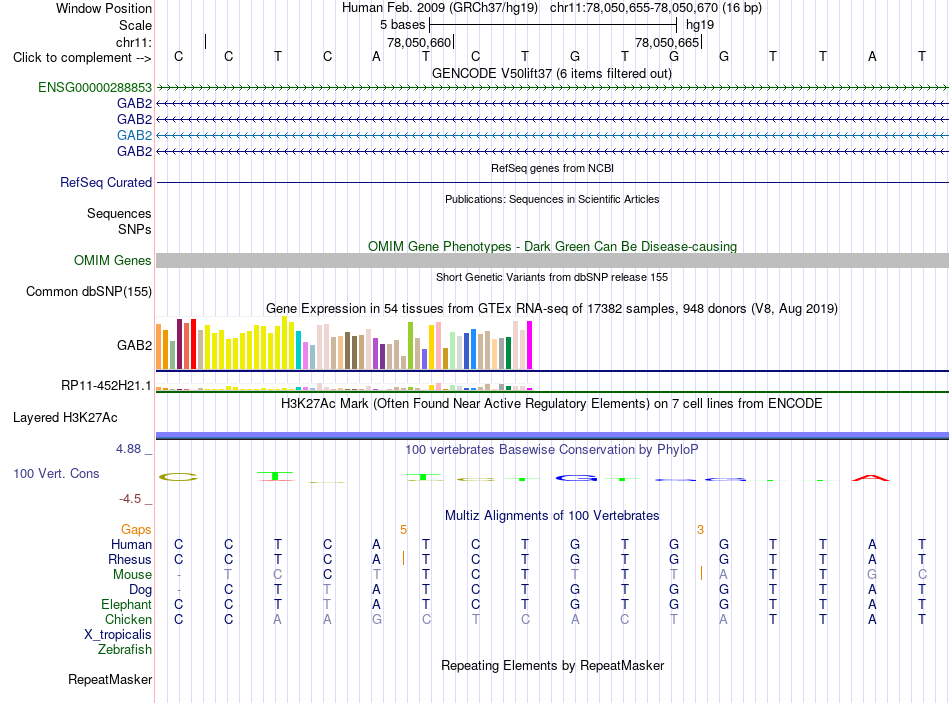Click the ENSG00000288853 gene label

tap(95, 87)
